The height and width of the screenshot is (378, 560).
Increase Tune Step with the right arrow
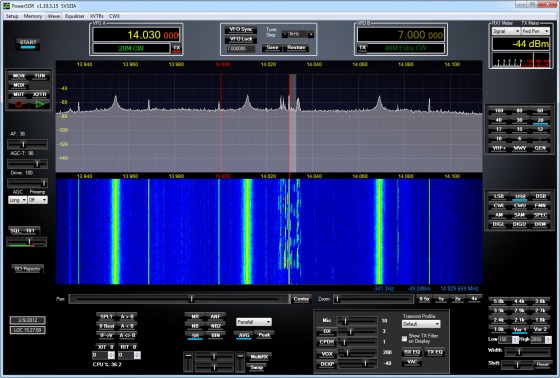[x=311, y=34]
